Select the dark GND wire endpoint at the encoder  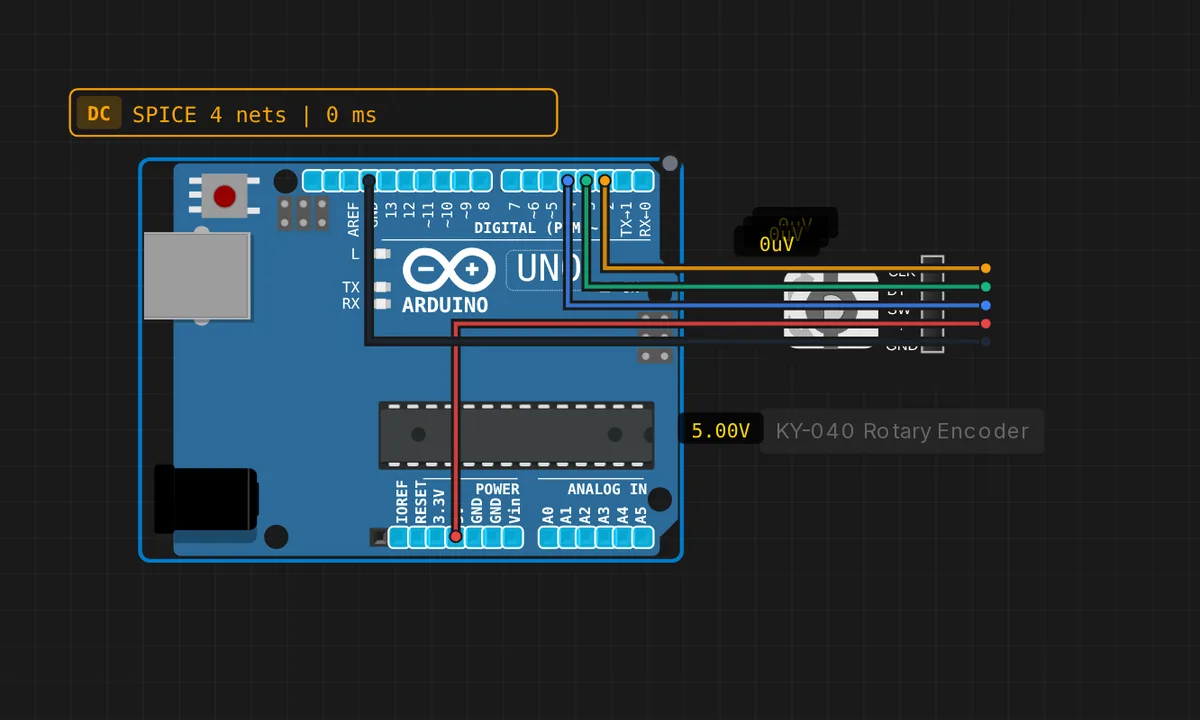pyautogui.click(x=986, y=342)
